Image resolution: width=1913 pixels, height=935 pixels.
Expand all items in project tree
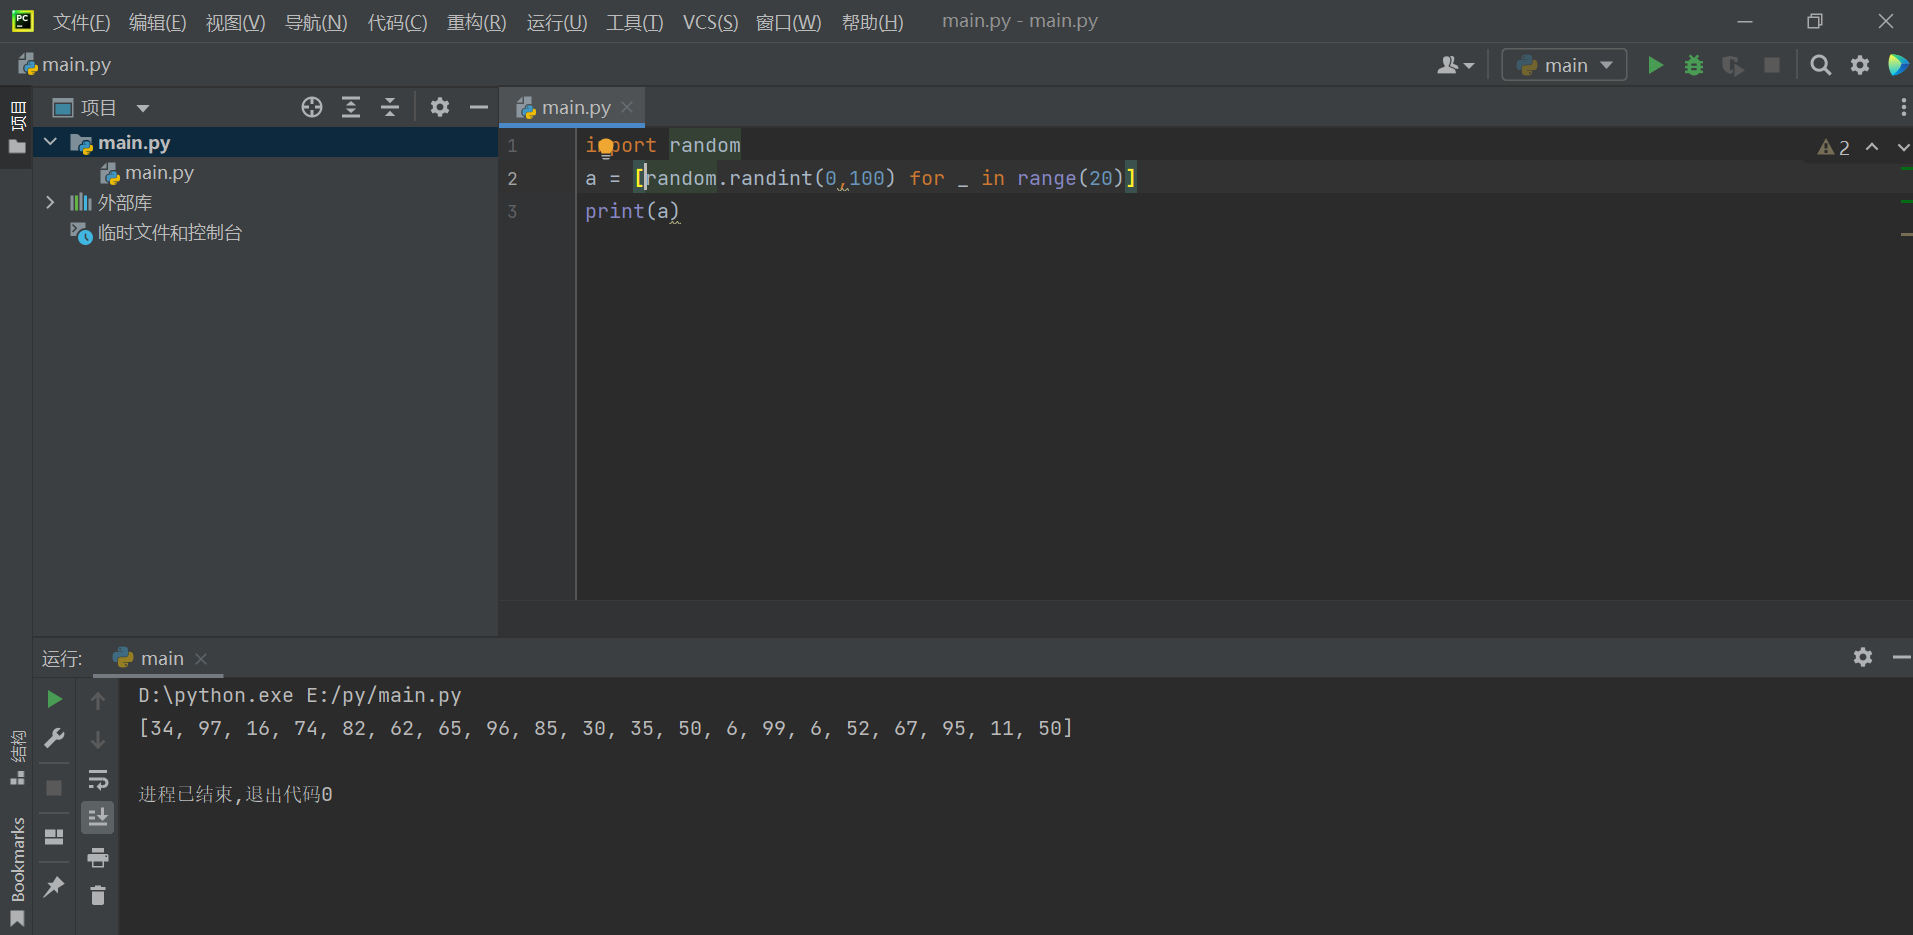click(x=351, y=107)
